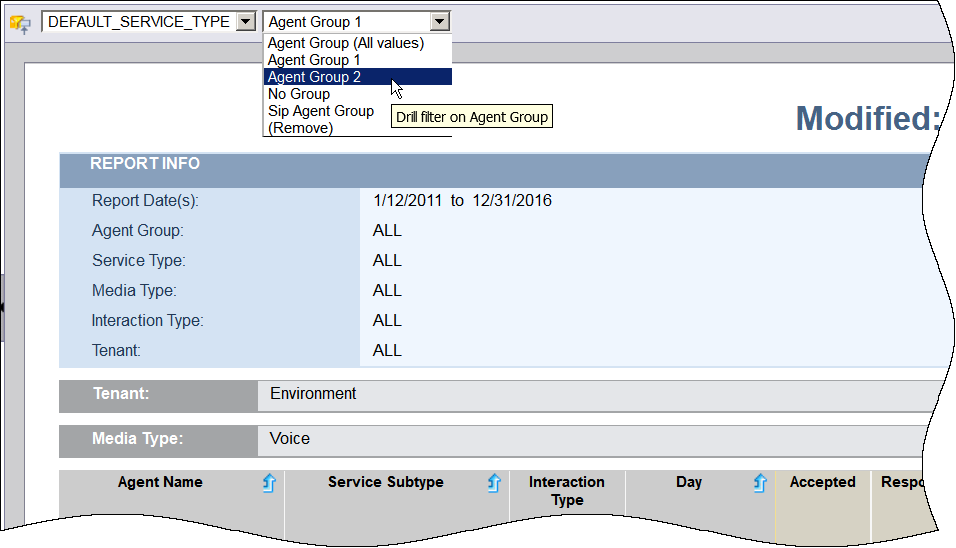Toggle the left panel collapse handle
This screenshot has width=956, height=548.
click(3, 308)
